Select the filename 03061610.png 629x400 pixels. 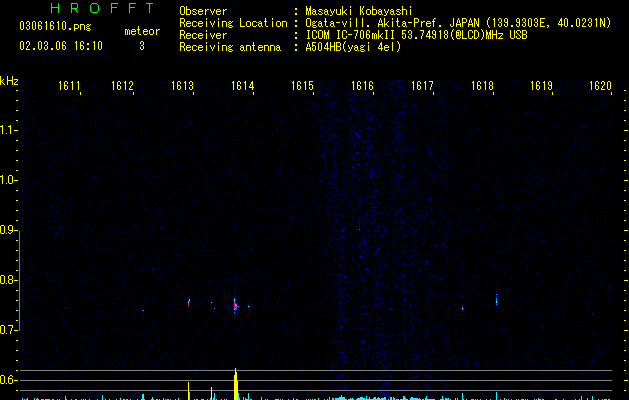tap(55, 26)
